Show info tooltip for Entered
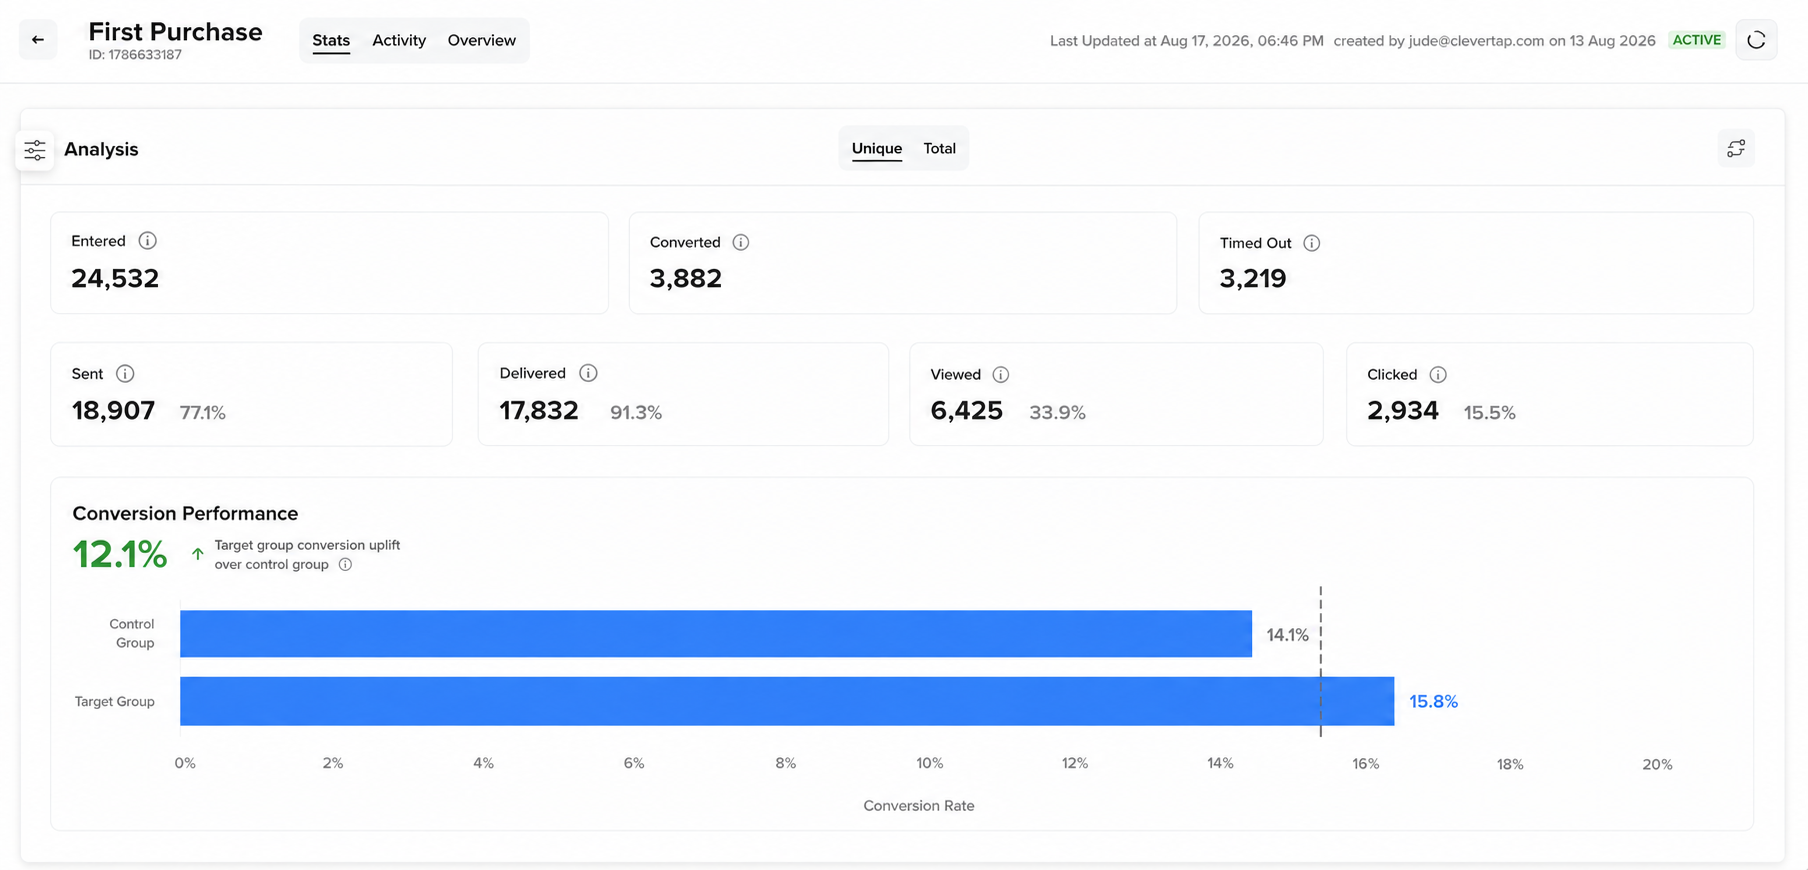 [x=147, y=241]
